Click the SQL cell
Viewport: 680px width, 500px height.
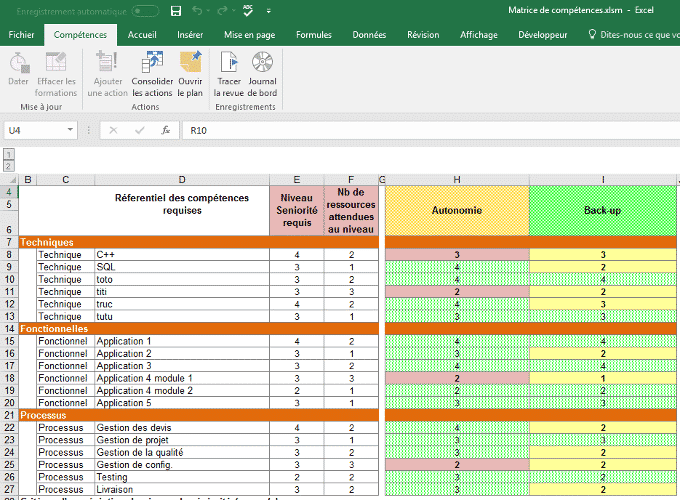click(182, 267)
